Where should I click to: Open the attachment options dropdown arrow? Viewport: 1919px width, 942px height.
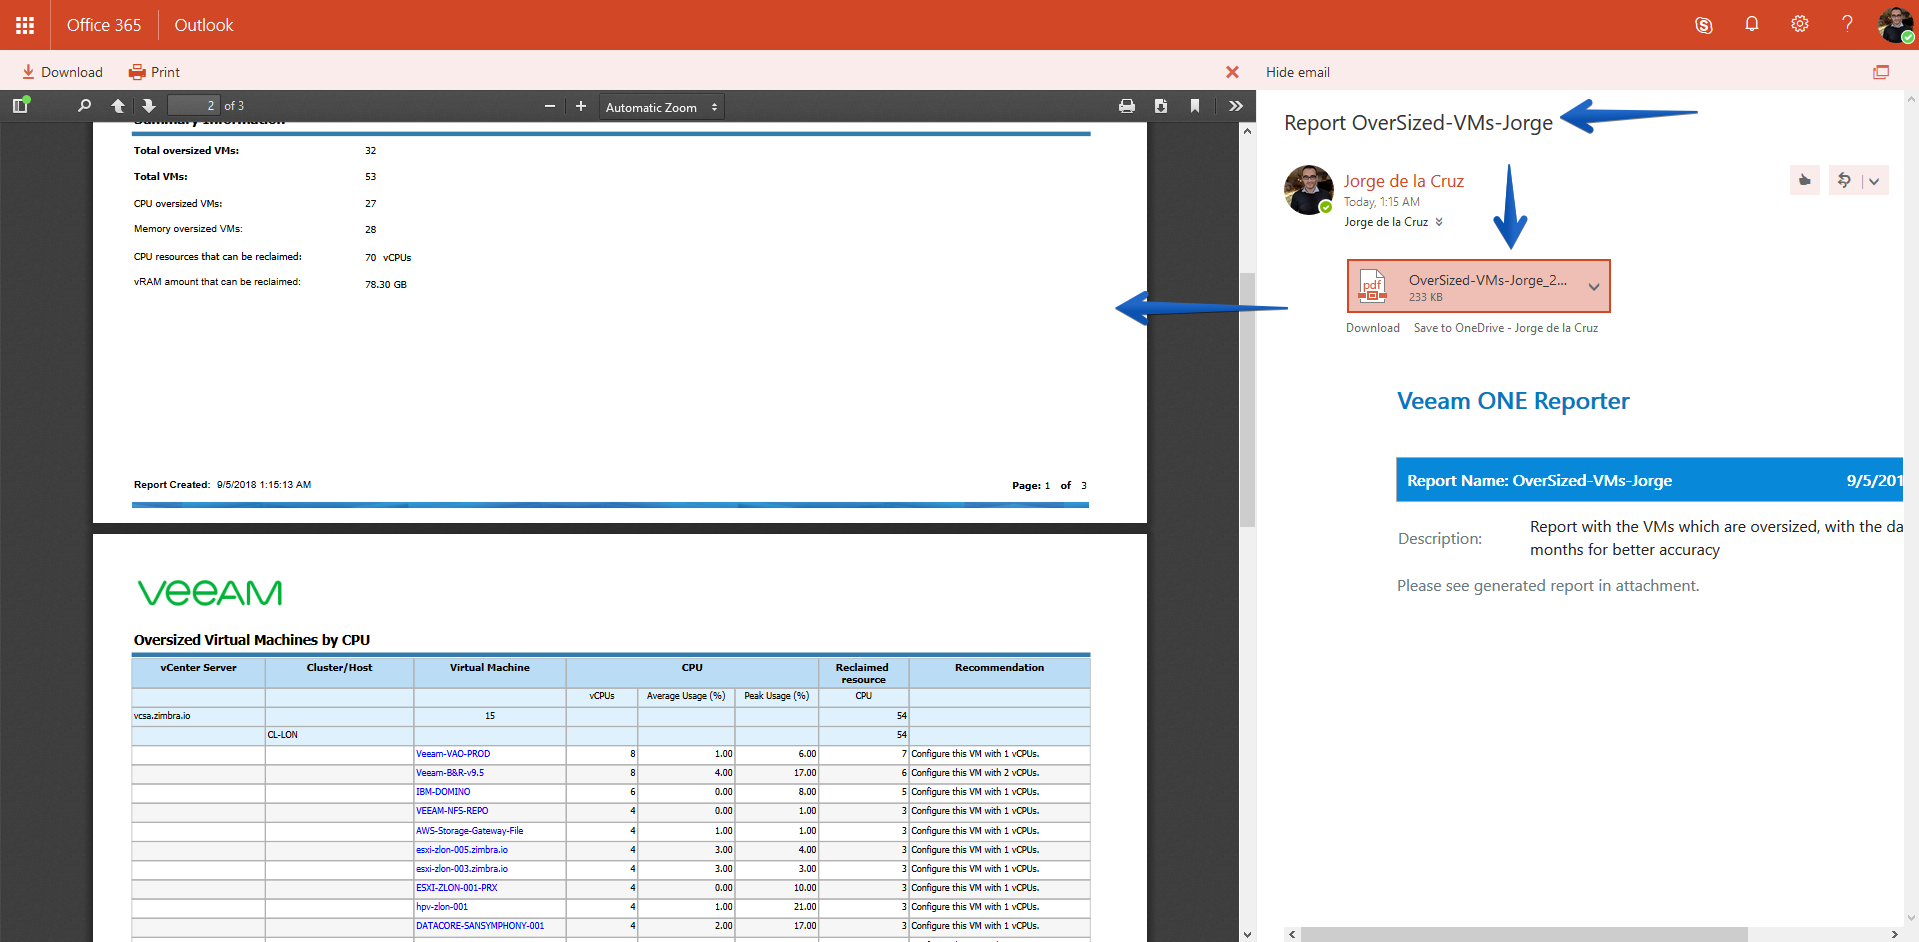pyautogui.click(x=1594, y=287)
